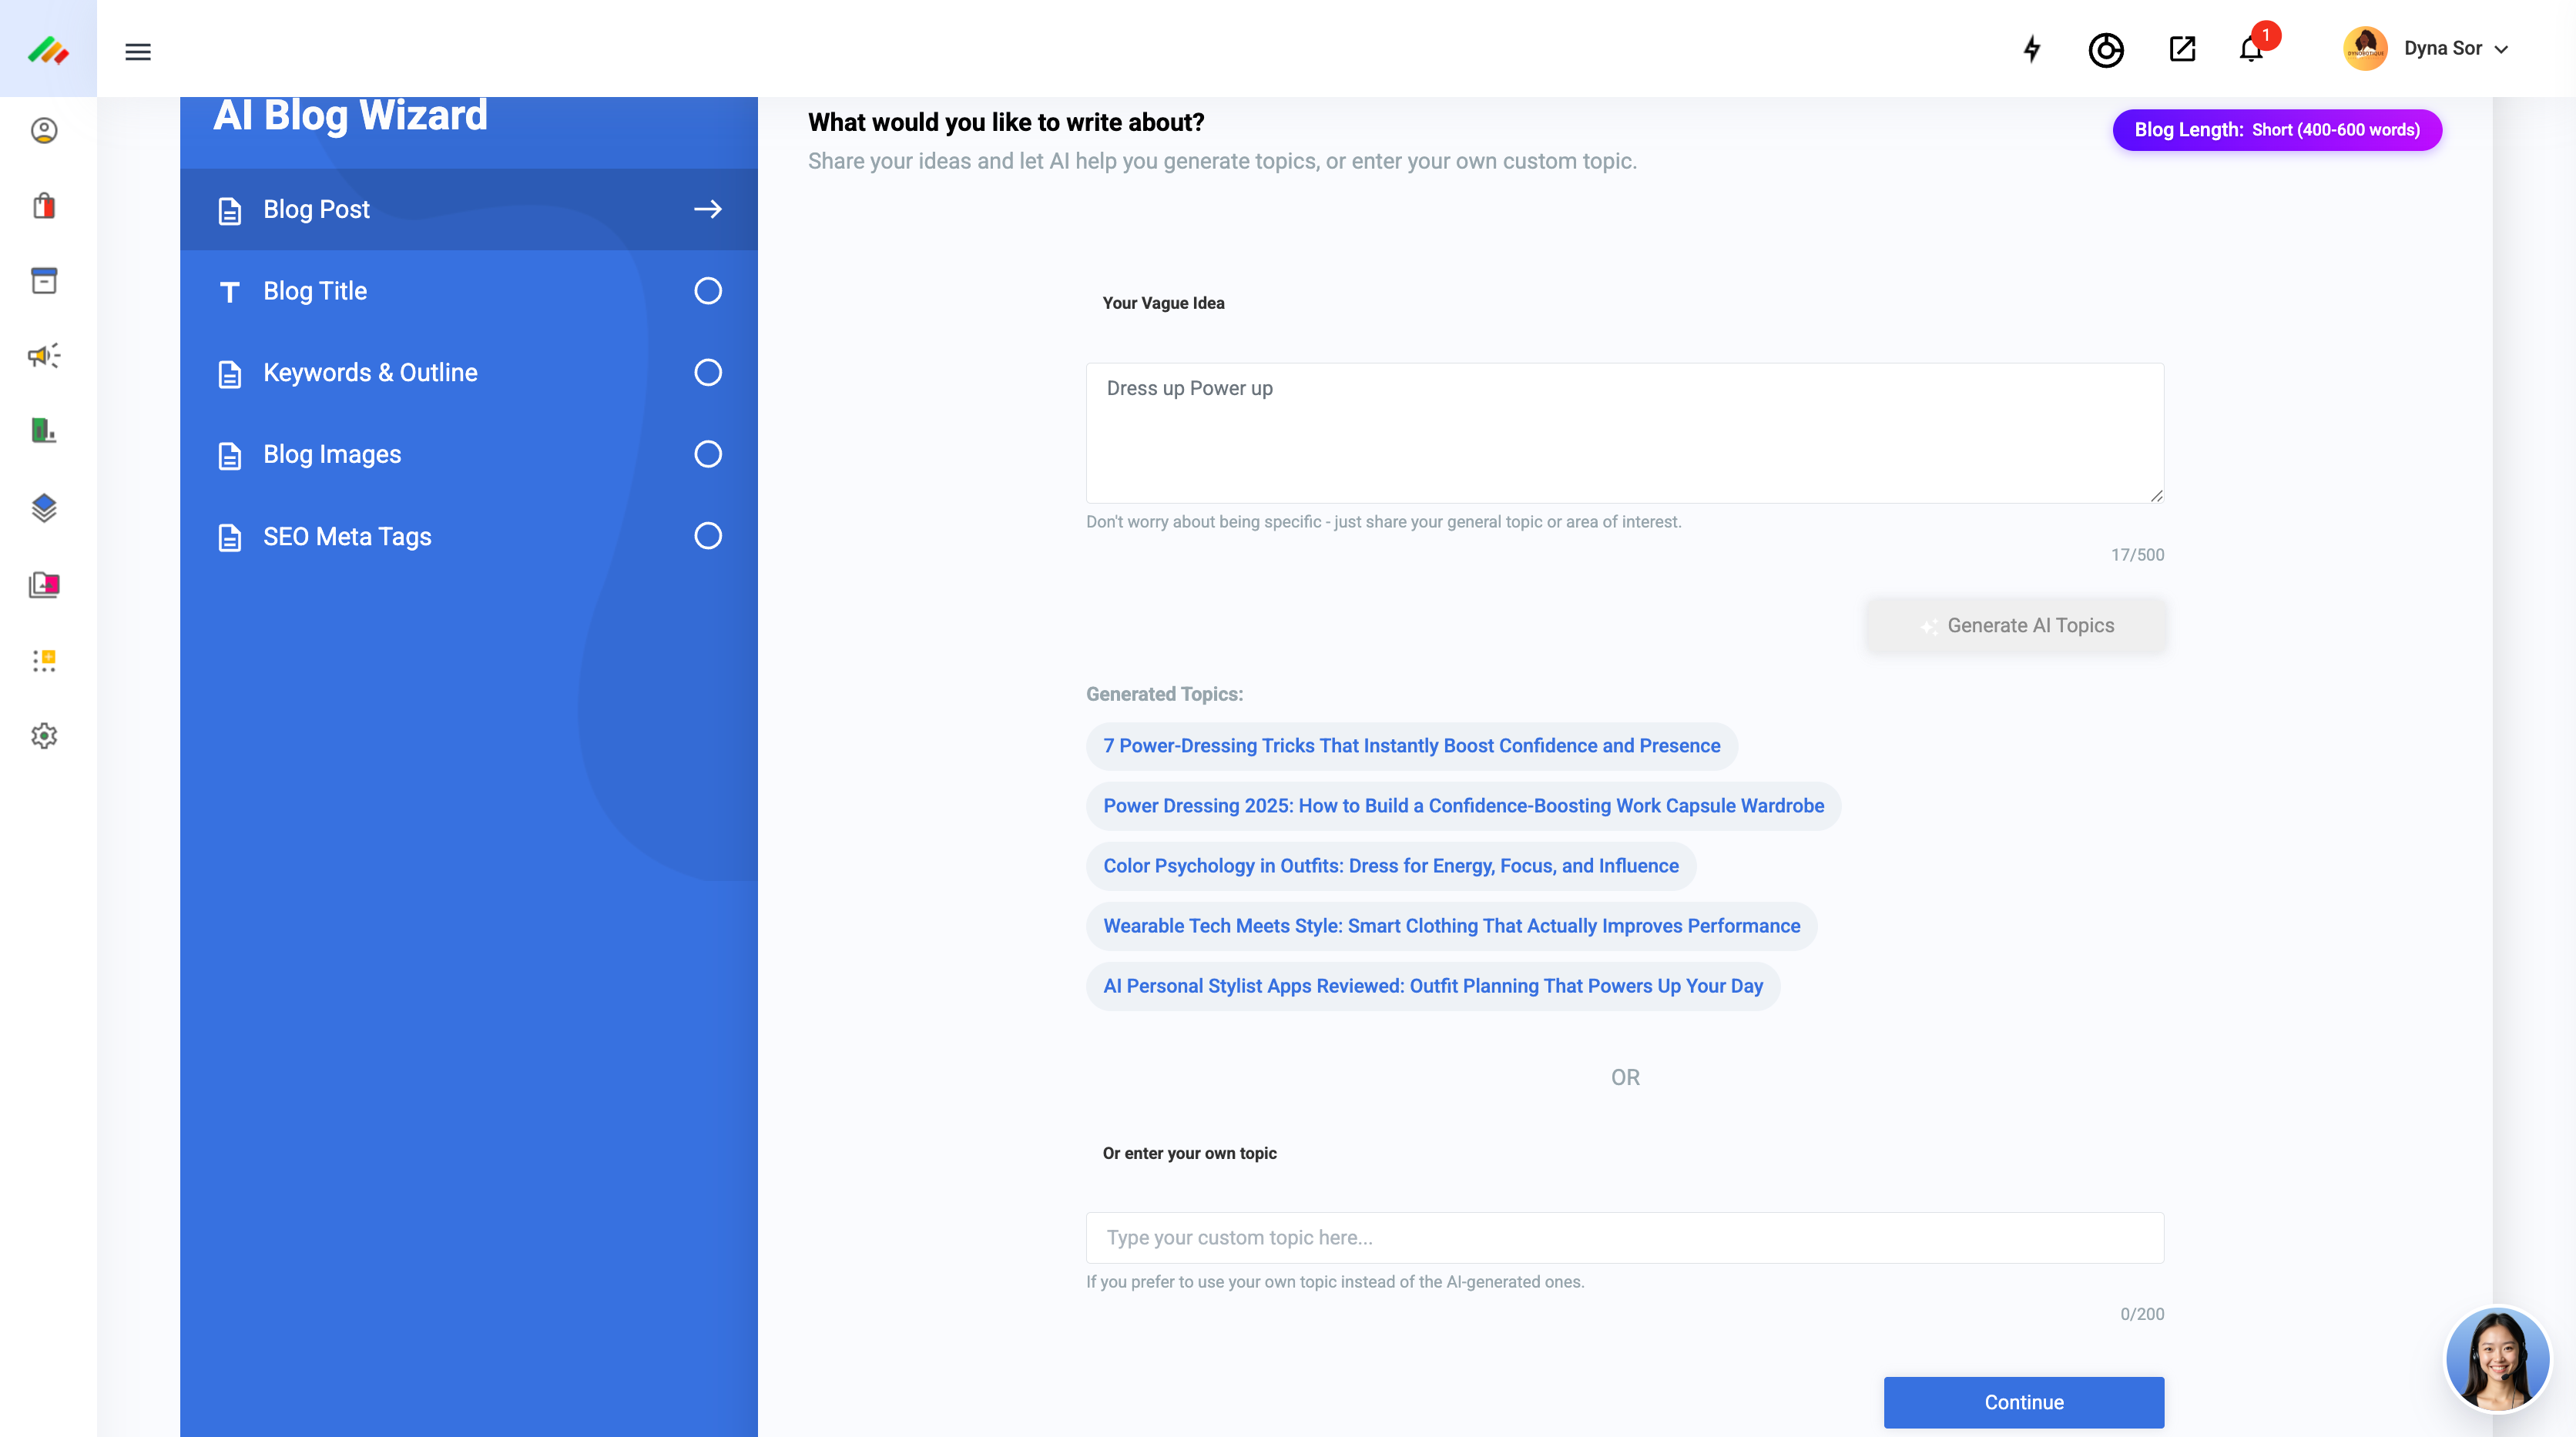Viewport: 2576px width, 1437px height.
Task: Click the '17/500' character counter
Action: coord(2137,555)
